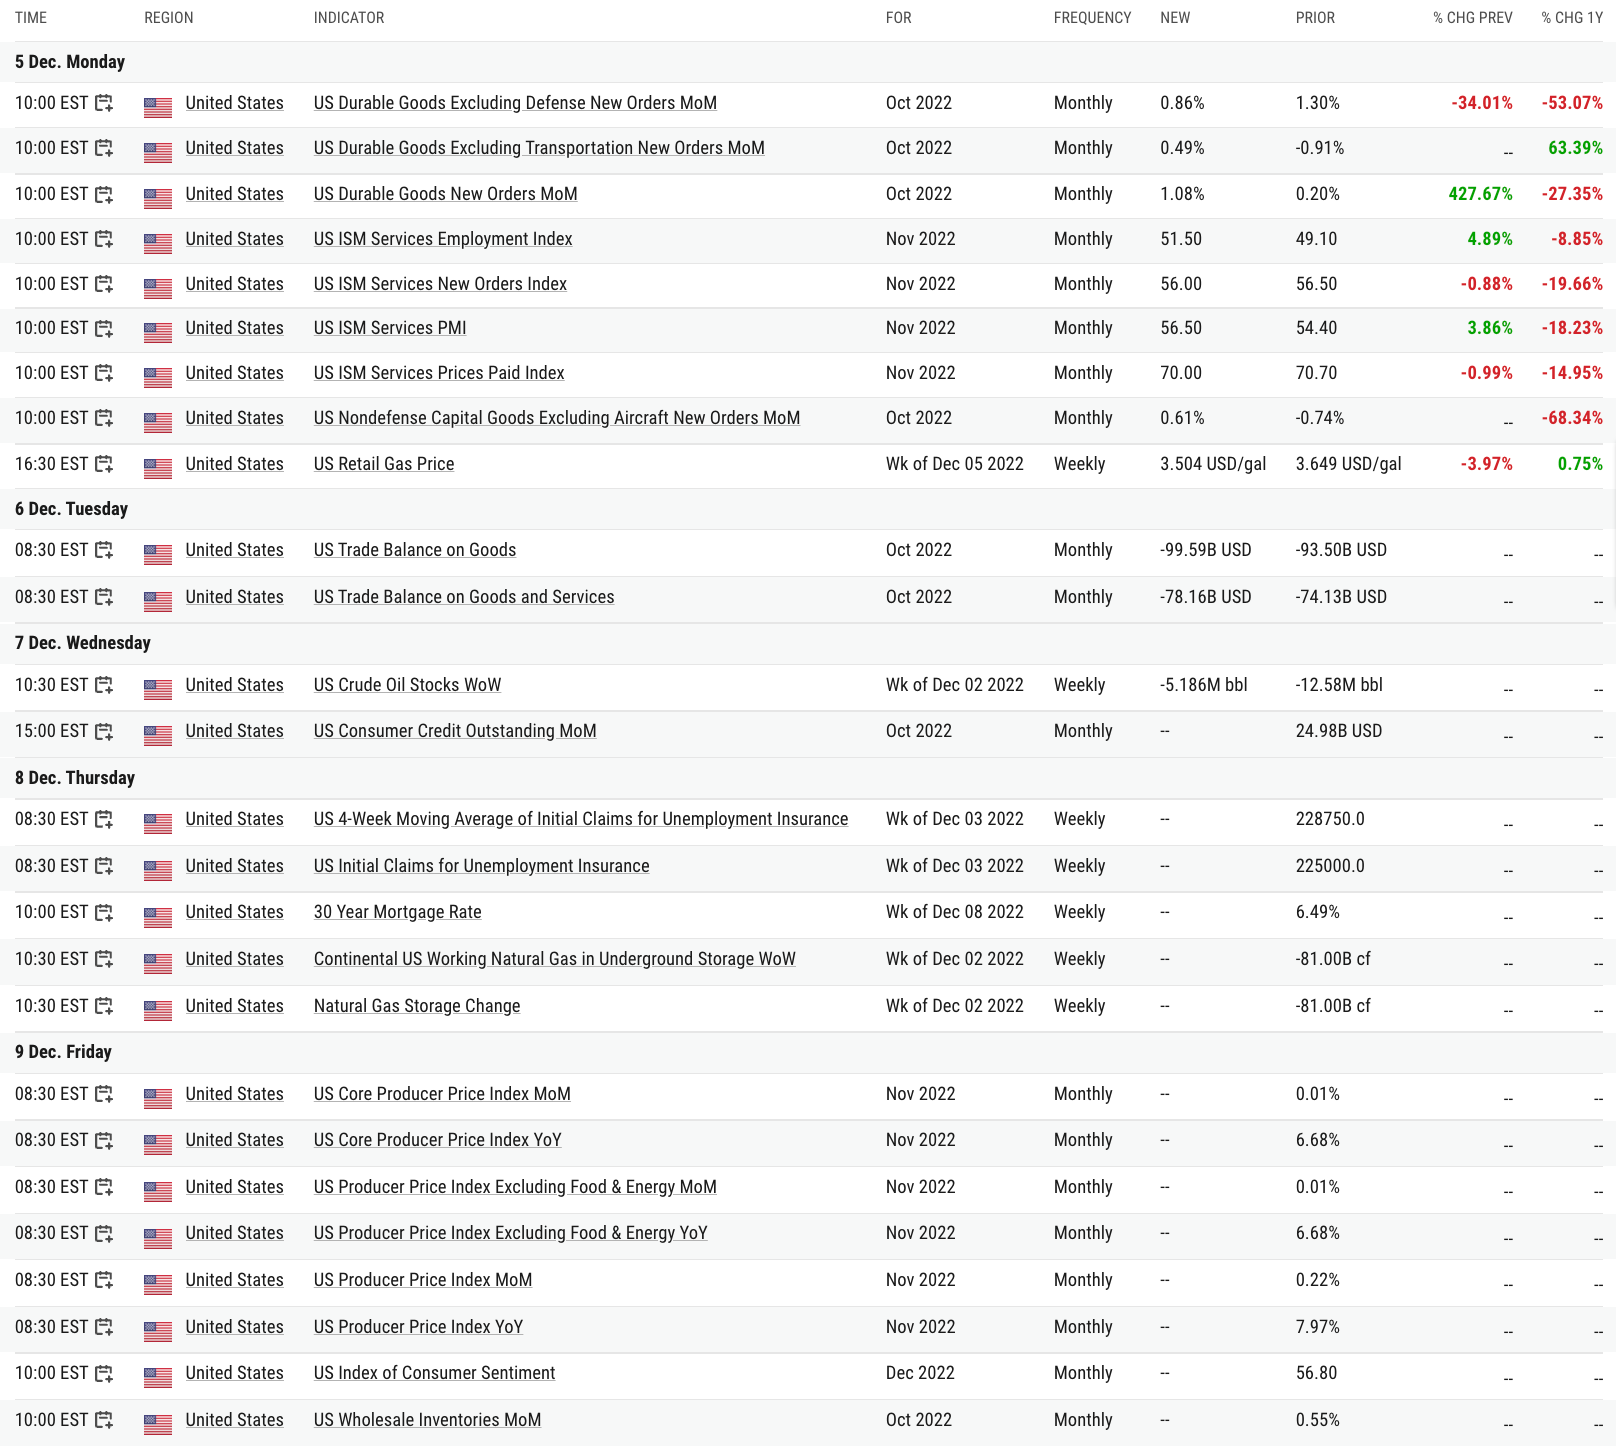Click the -99.59B USD new value
1616x1446 pixels.
click(x=1206, y=550)
